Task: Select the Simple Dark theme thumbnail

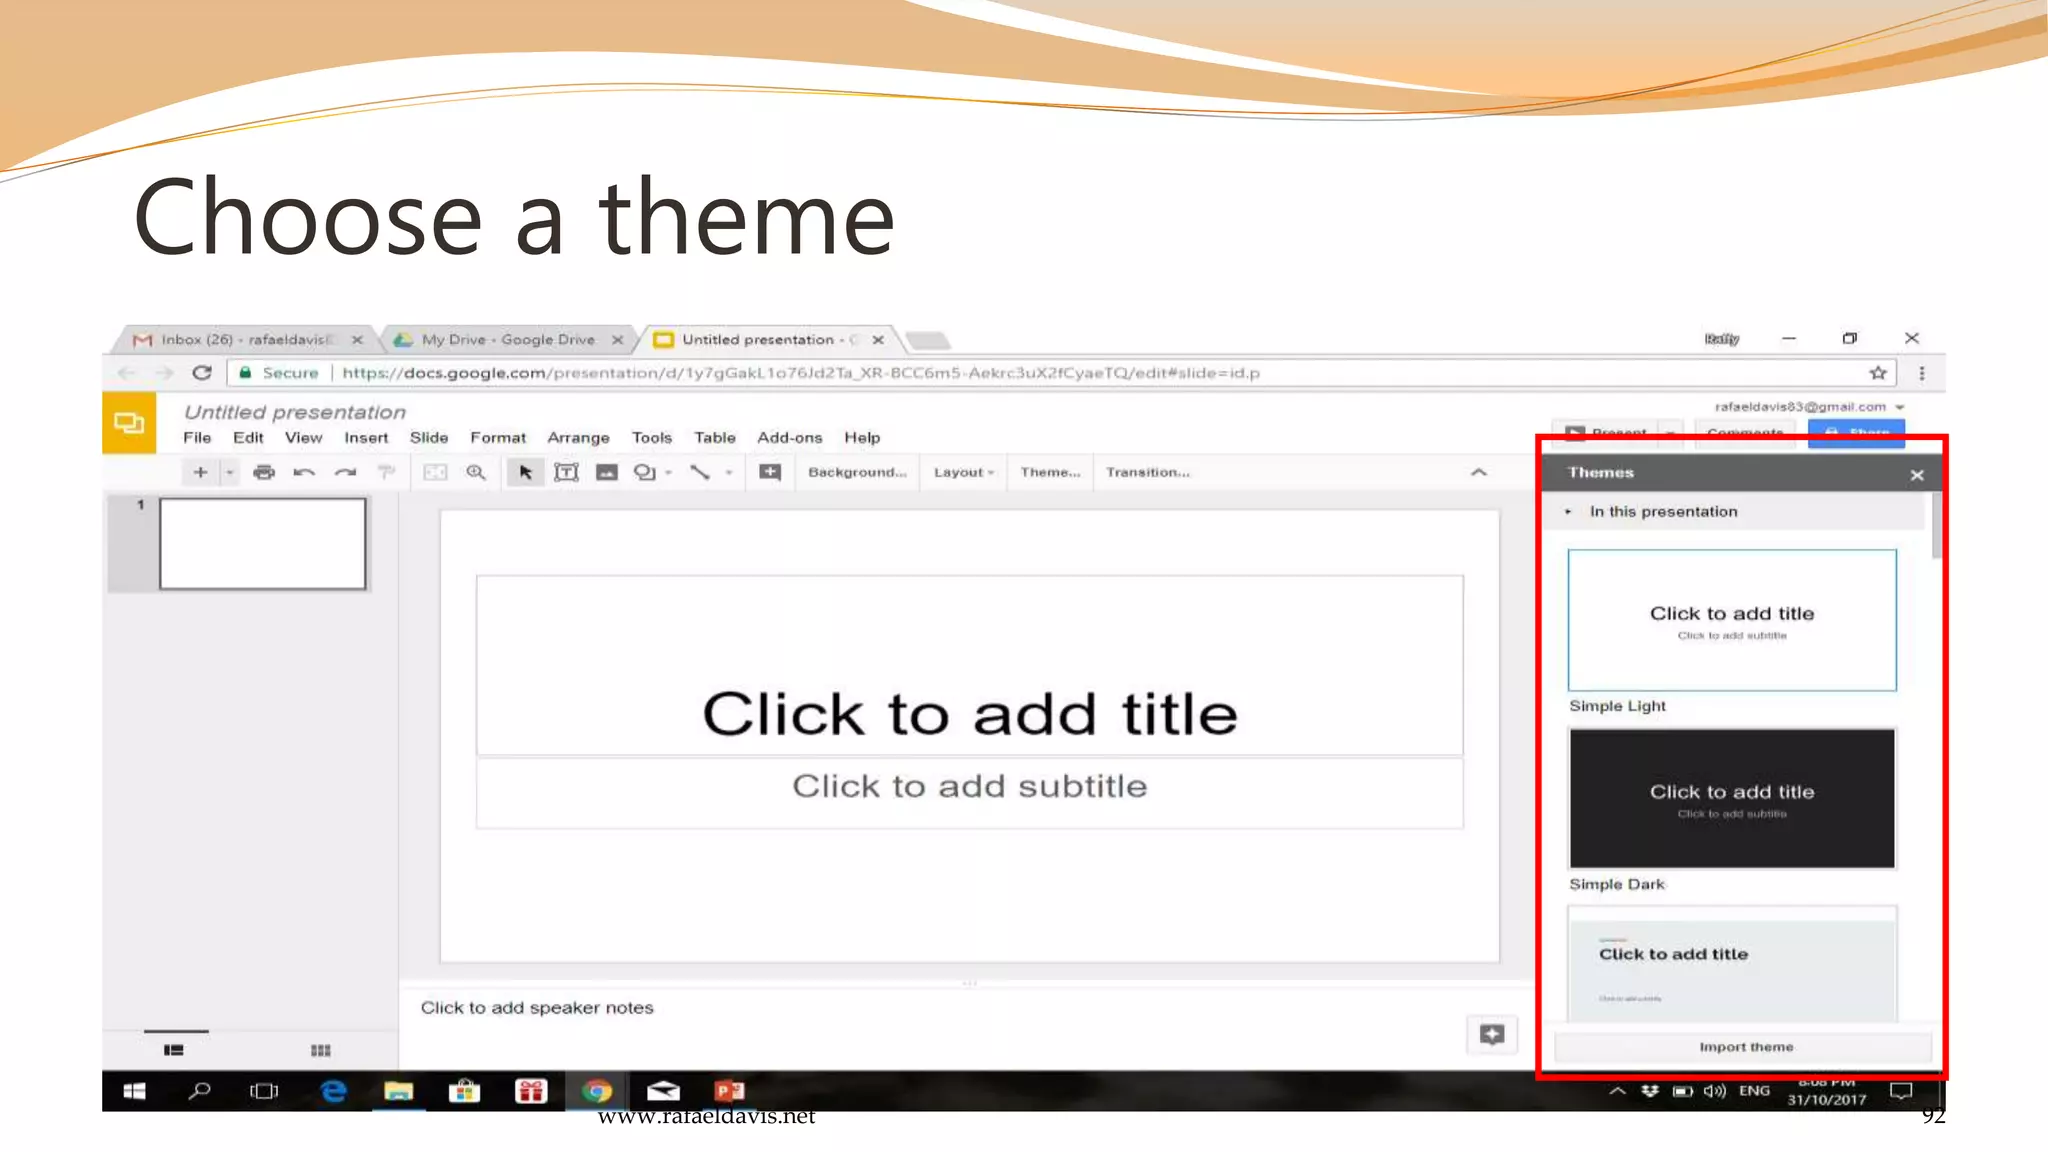Action: pyautogui.click(x=1731, y=798)
